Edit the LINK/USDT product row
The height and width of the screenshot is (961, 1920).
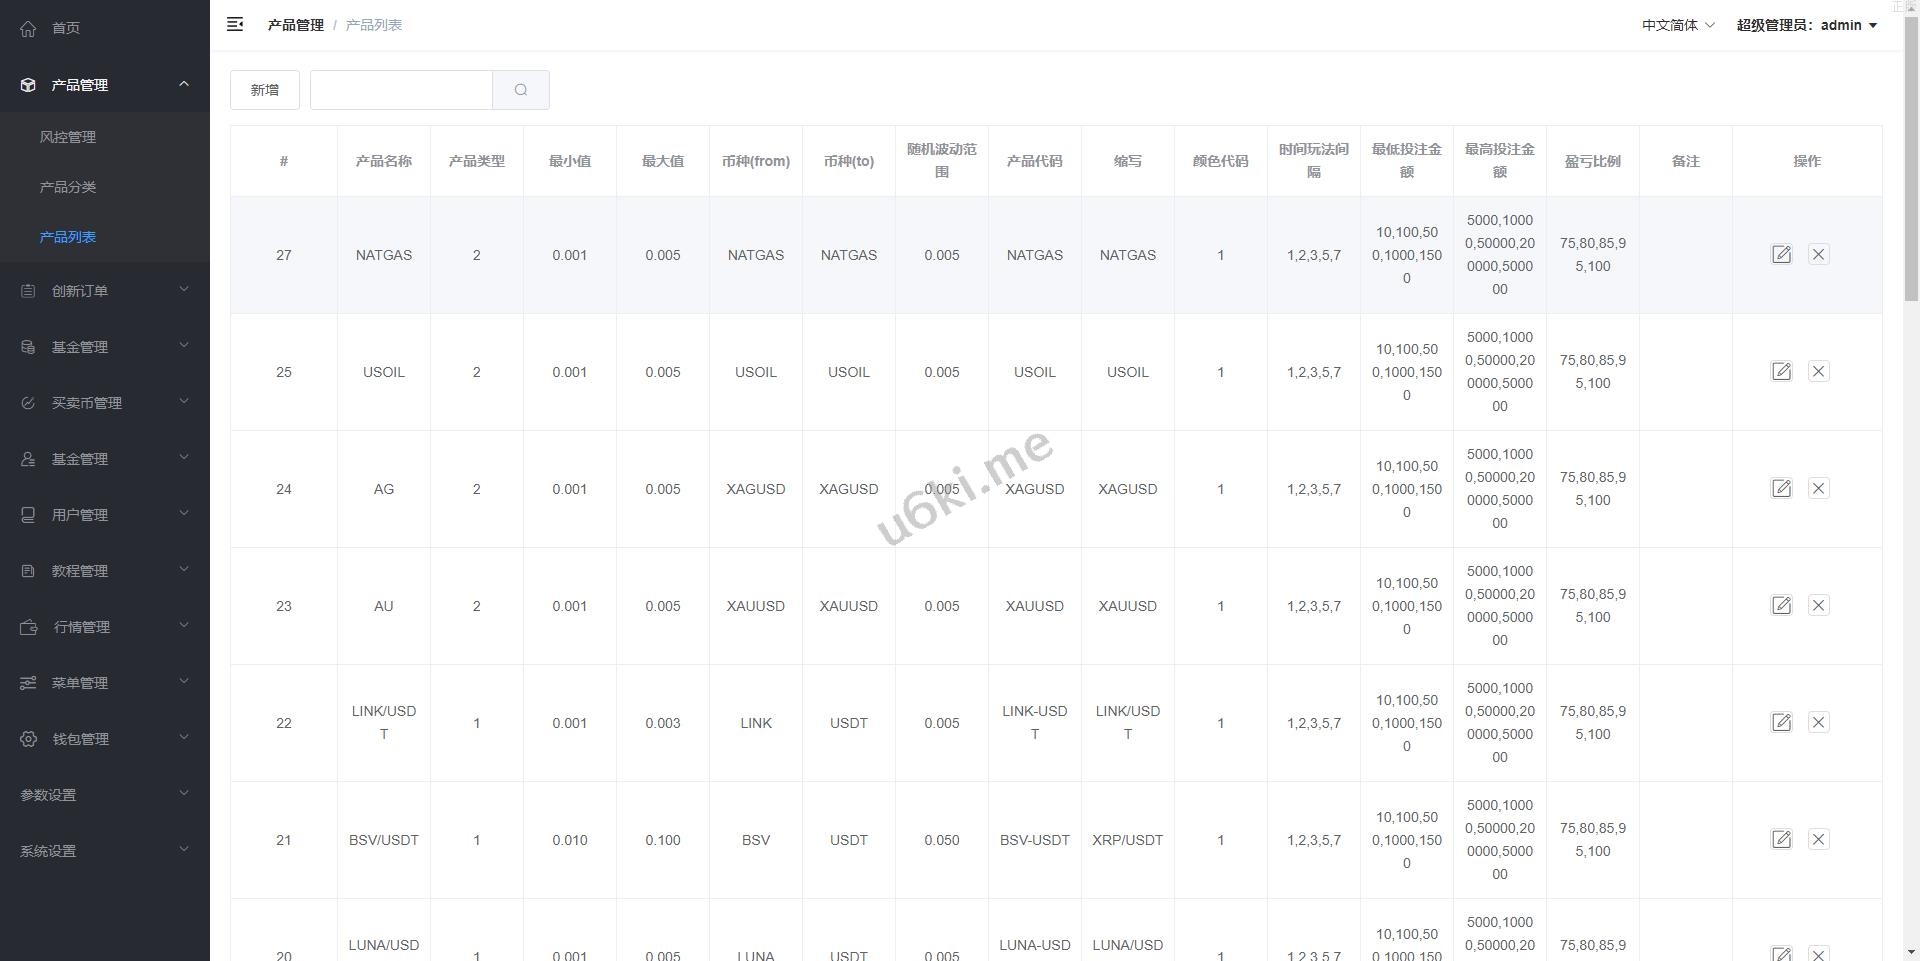coord(1781,722)
